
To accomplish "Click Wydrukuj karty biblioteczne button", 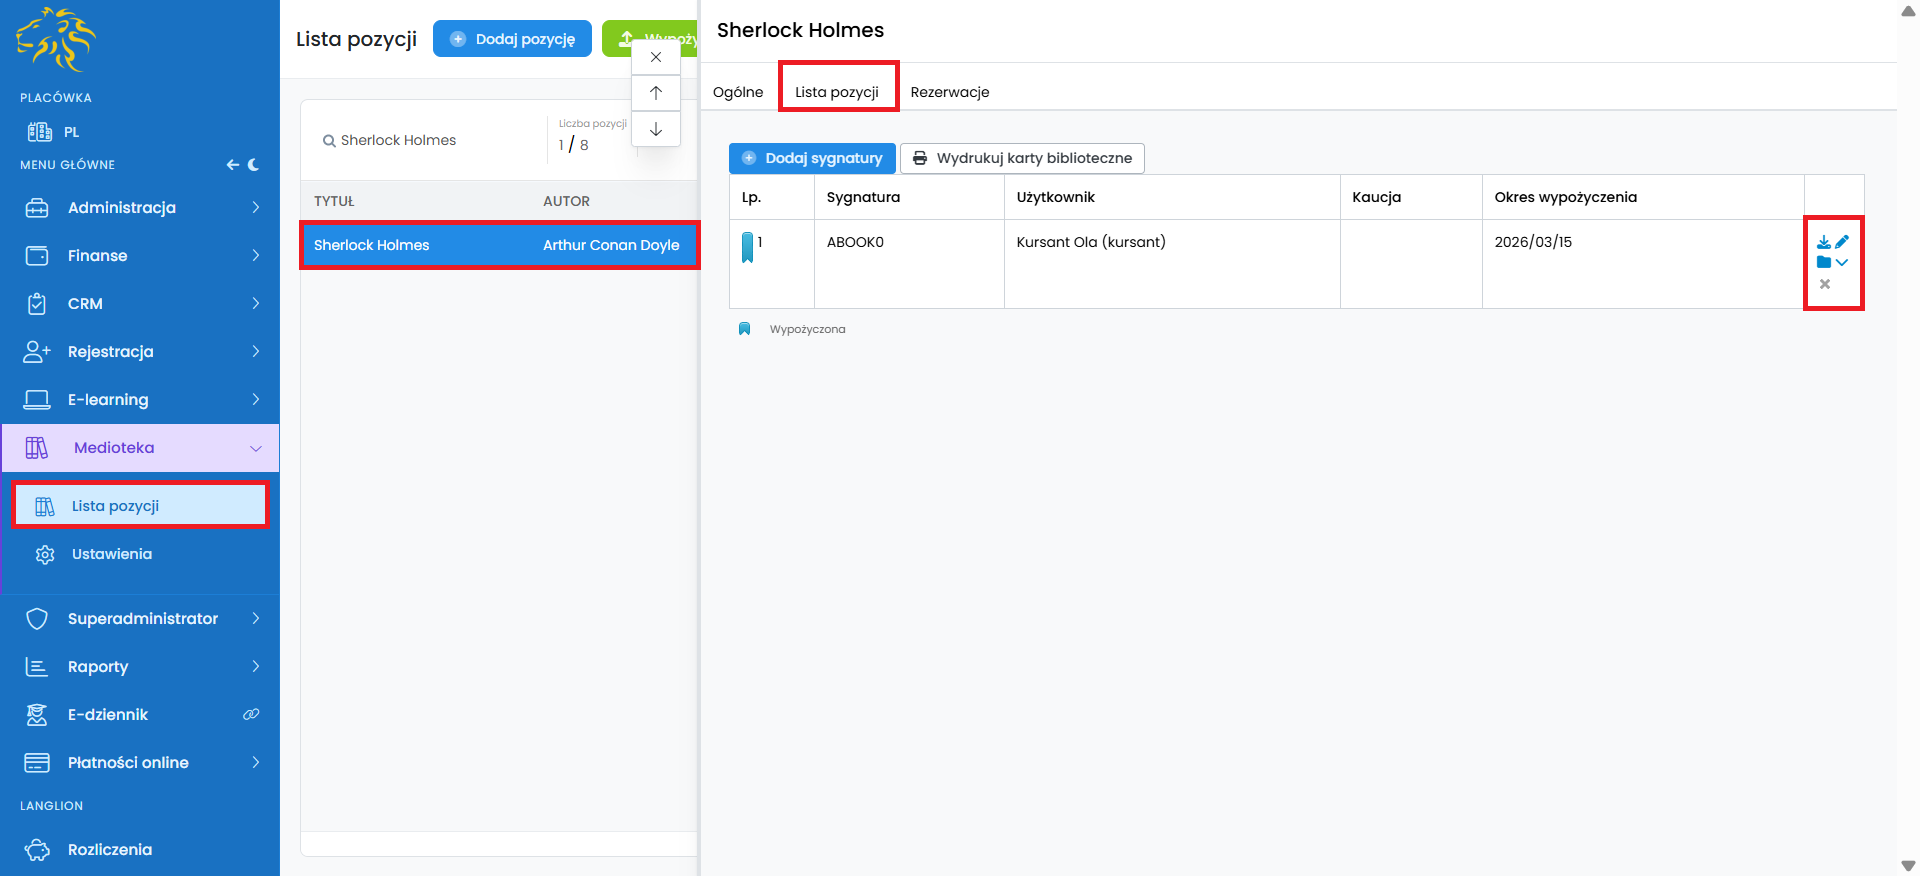I will coord(1022,158).
